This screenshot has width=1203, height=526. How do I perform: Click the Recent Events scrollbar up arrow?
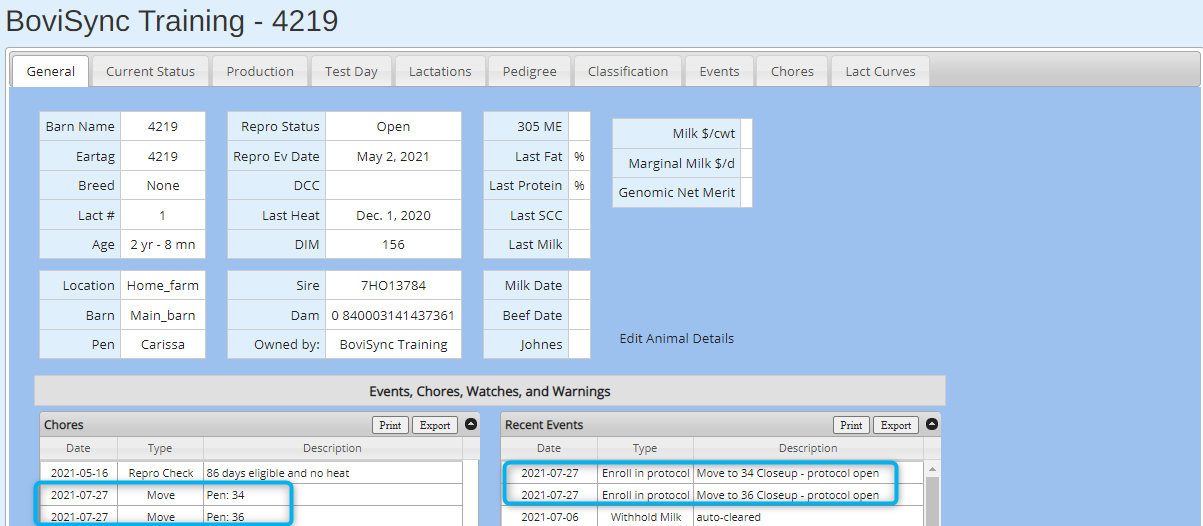point(932,469)
